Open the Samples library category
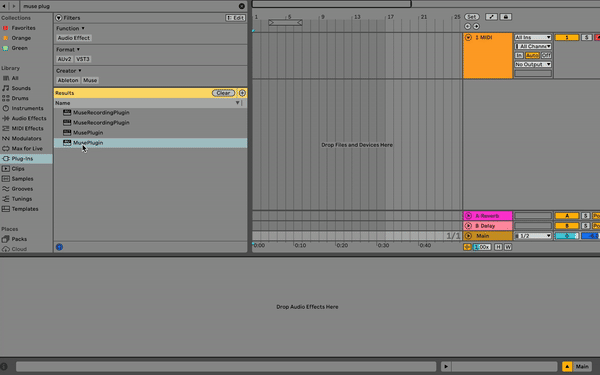The image size is (600, 375). point(22,179)
